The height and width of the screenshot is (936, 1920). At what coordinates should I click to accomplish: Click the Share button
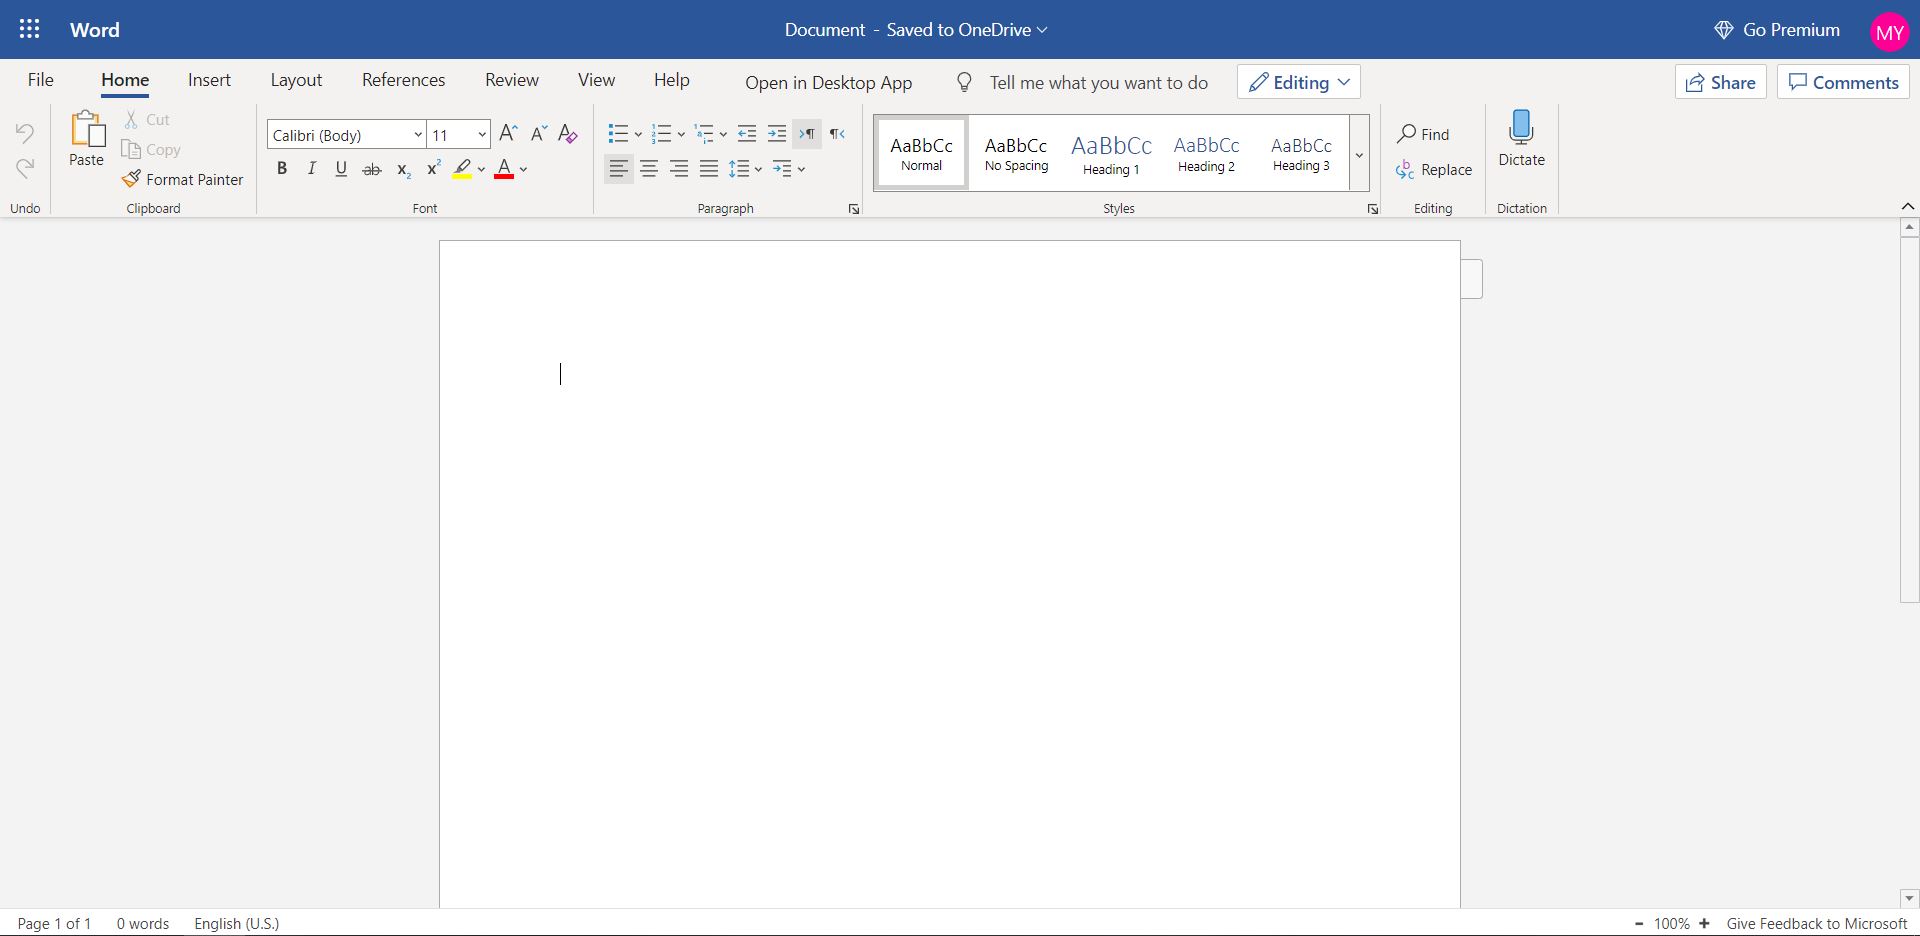(1721, 82)
